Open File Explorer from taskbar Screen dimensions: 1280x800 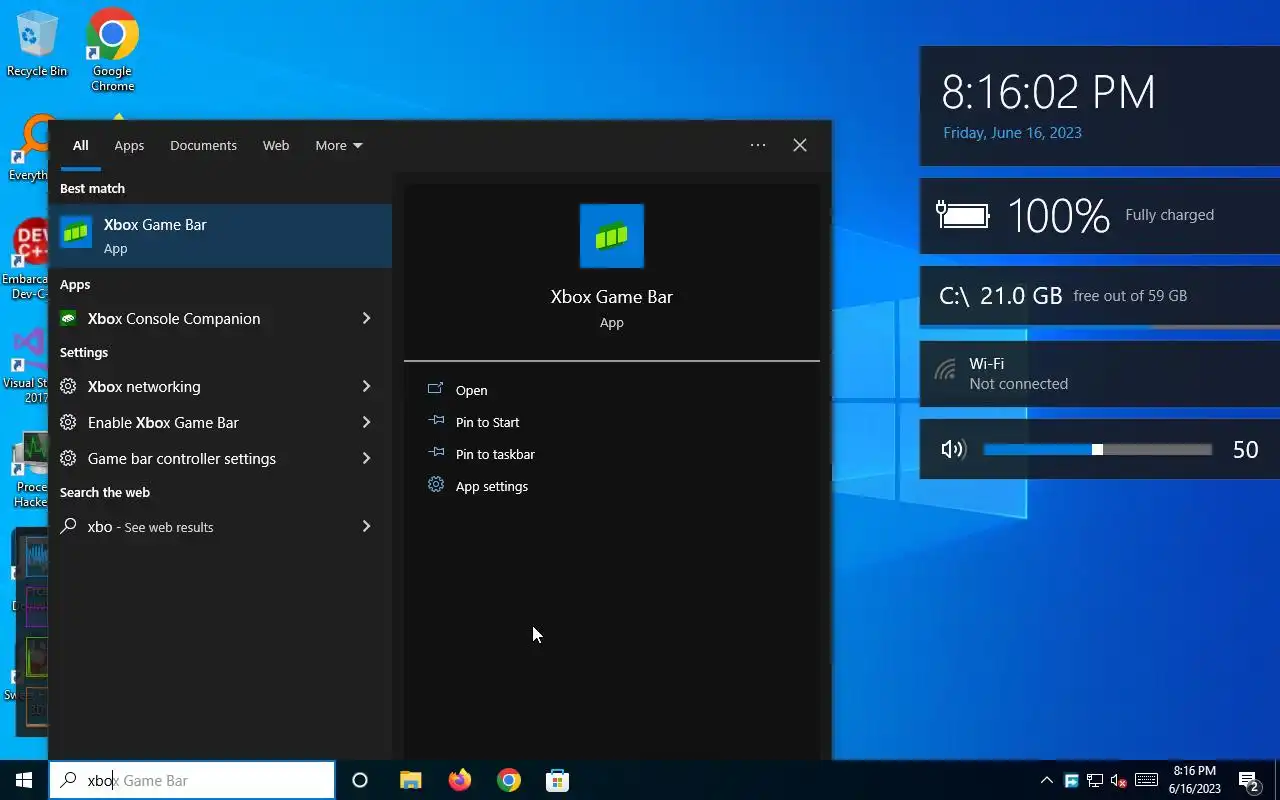[410, 780]
